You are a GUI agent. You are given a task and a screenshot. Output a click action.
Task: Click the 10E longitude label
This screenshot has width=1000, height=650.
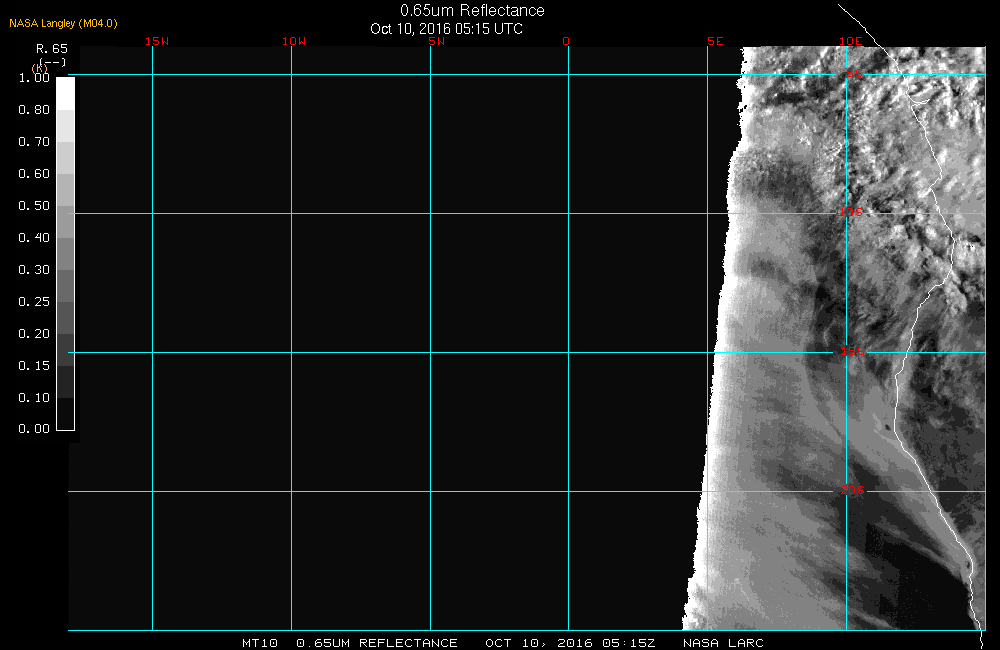tap(850, 41)
